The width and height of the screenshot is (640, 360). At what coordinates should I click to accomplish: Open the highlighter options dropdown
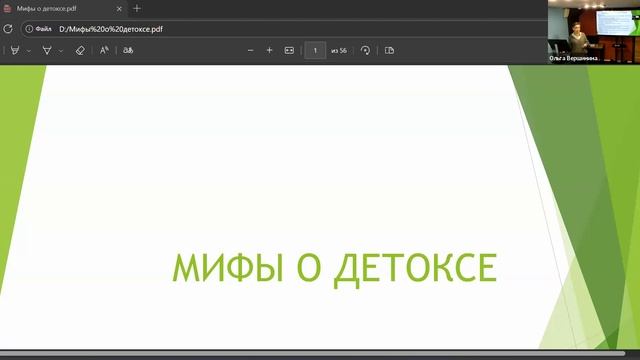tap(29, 51)
